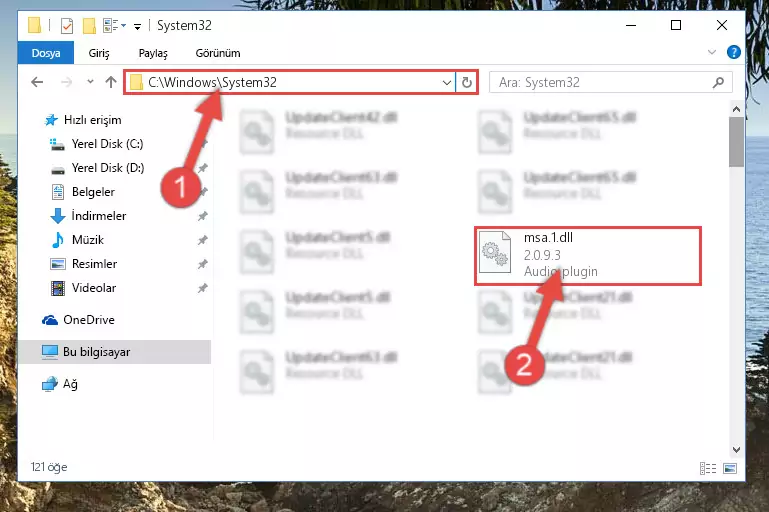This screenshot has height=512, width=769.
Task: Toggle the pin beside Videolar
Action: (x=203, y=288)
